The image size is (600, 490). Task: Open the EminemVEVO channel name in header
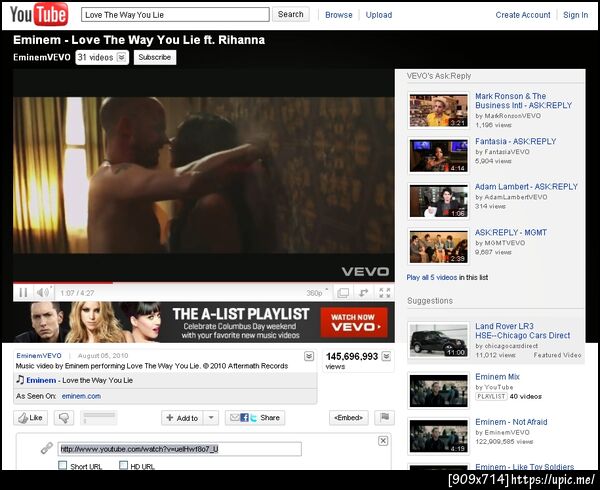(42, 57)
